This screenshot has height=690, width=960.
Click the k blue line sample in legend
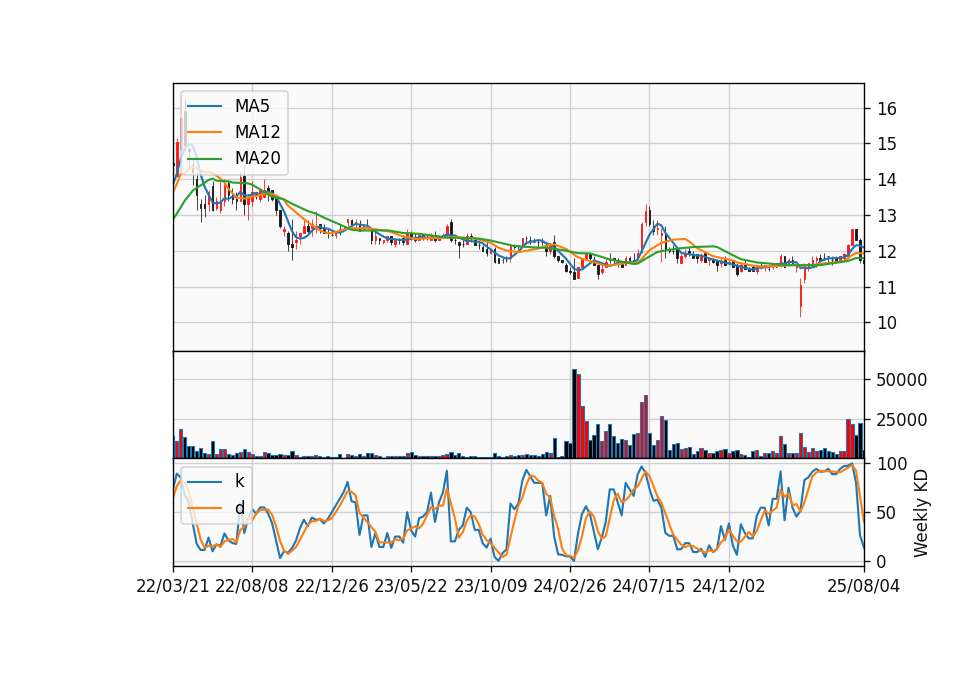pyautogui.click(x=204, y=481)
